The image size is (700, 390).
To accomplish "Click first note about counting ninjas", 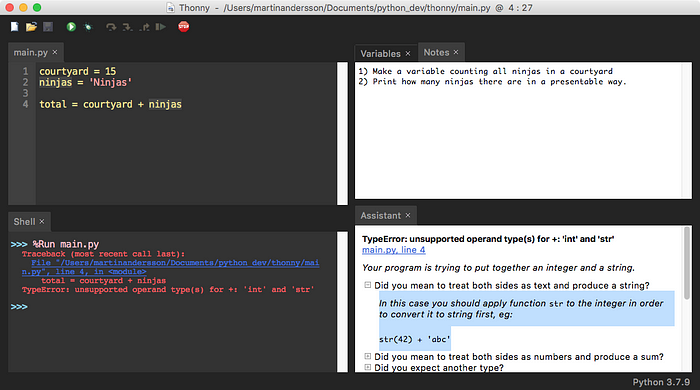I will click(x=485, y=71).
